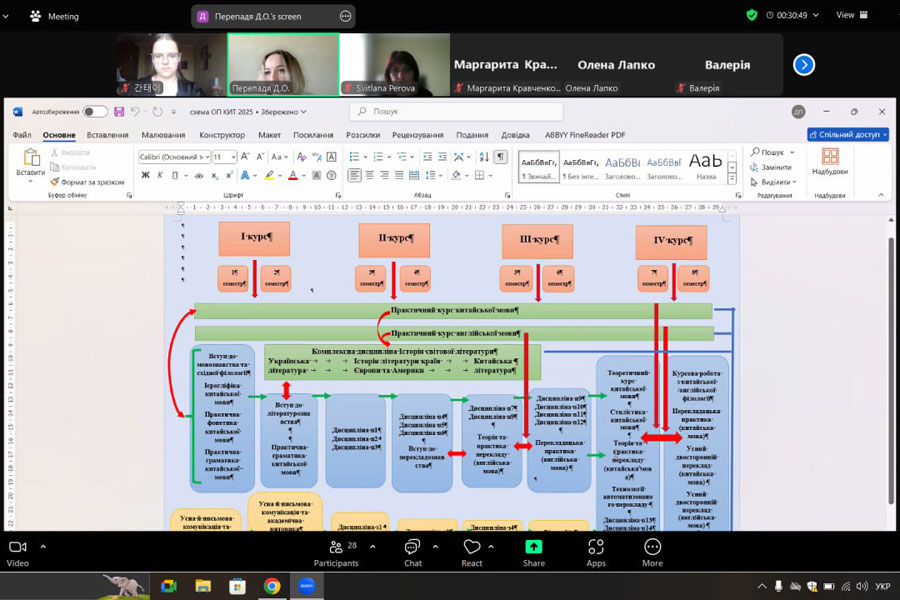Increase the font size with the grow icon
Image resolution: width=900 pixels, height=600 pixels.
point(245,156)
